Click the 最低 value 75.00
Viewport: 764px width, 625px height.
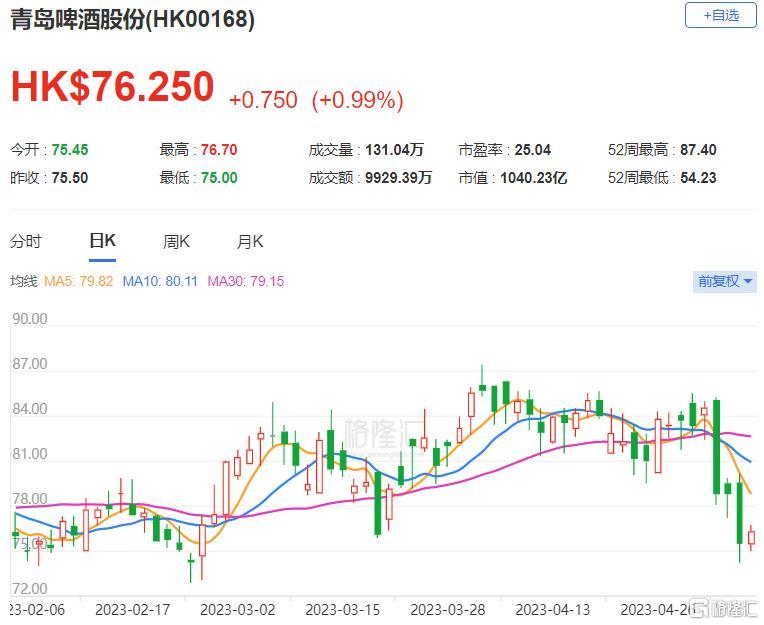(x=219, y=178)
